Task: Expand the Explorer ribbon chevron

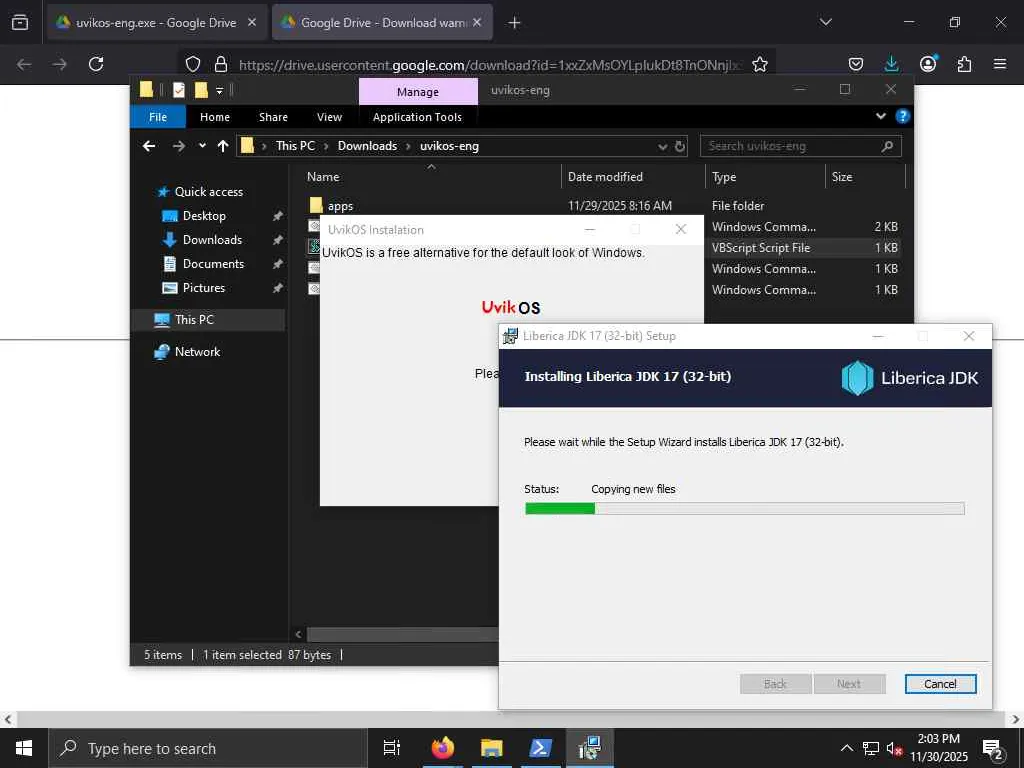Action: pyautogui.click(x=880, y=116)
